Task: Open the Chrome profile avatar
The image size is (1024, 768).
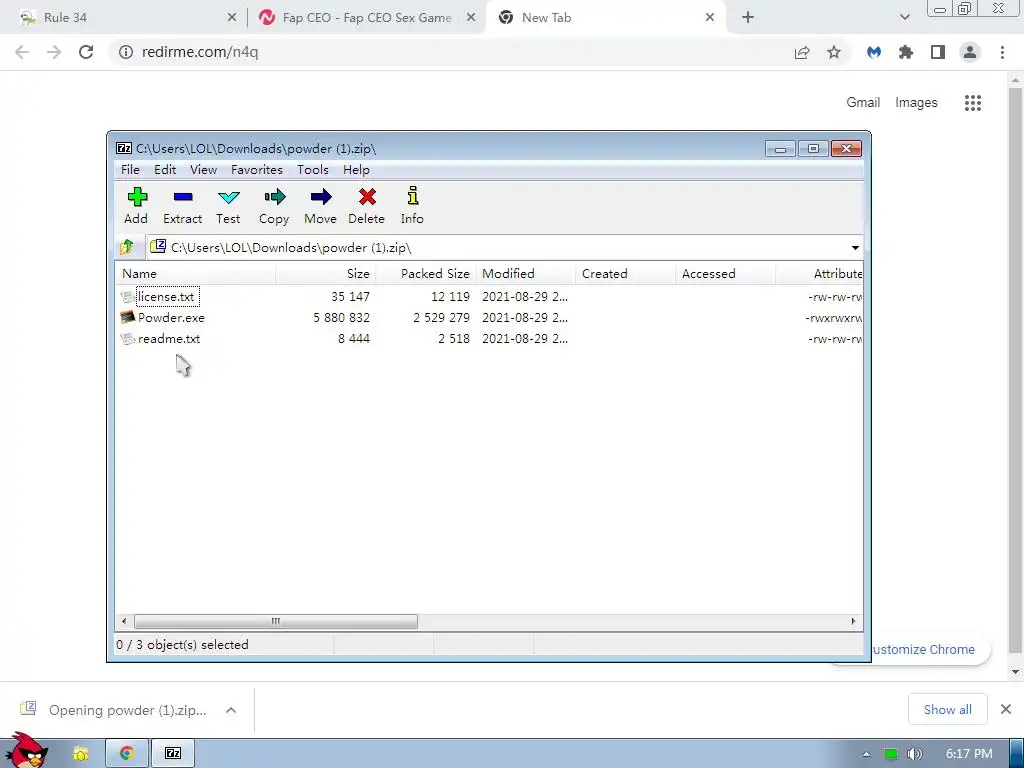Action: [x=970, y=52]
